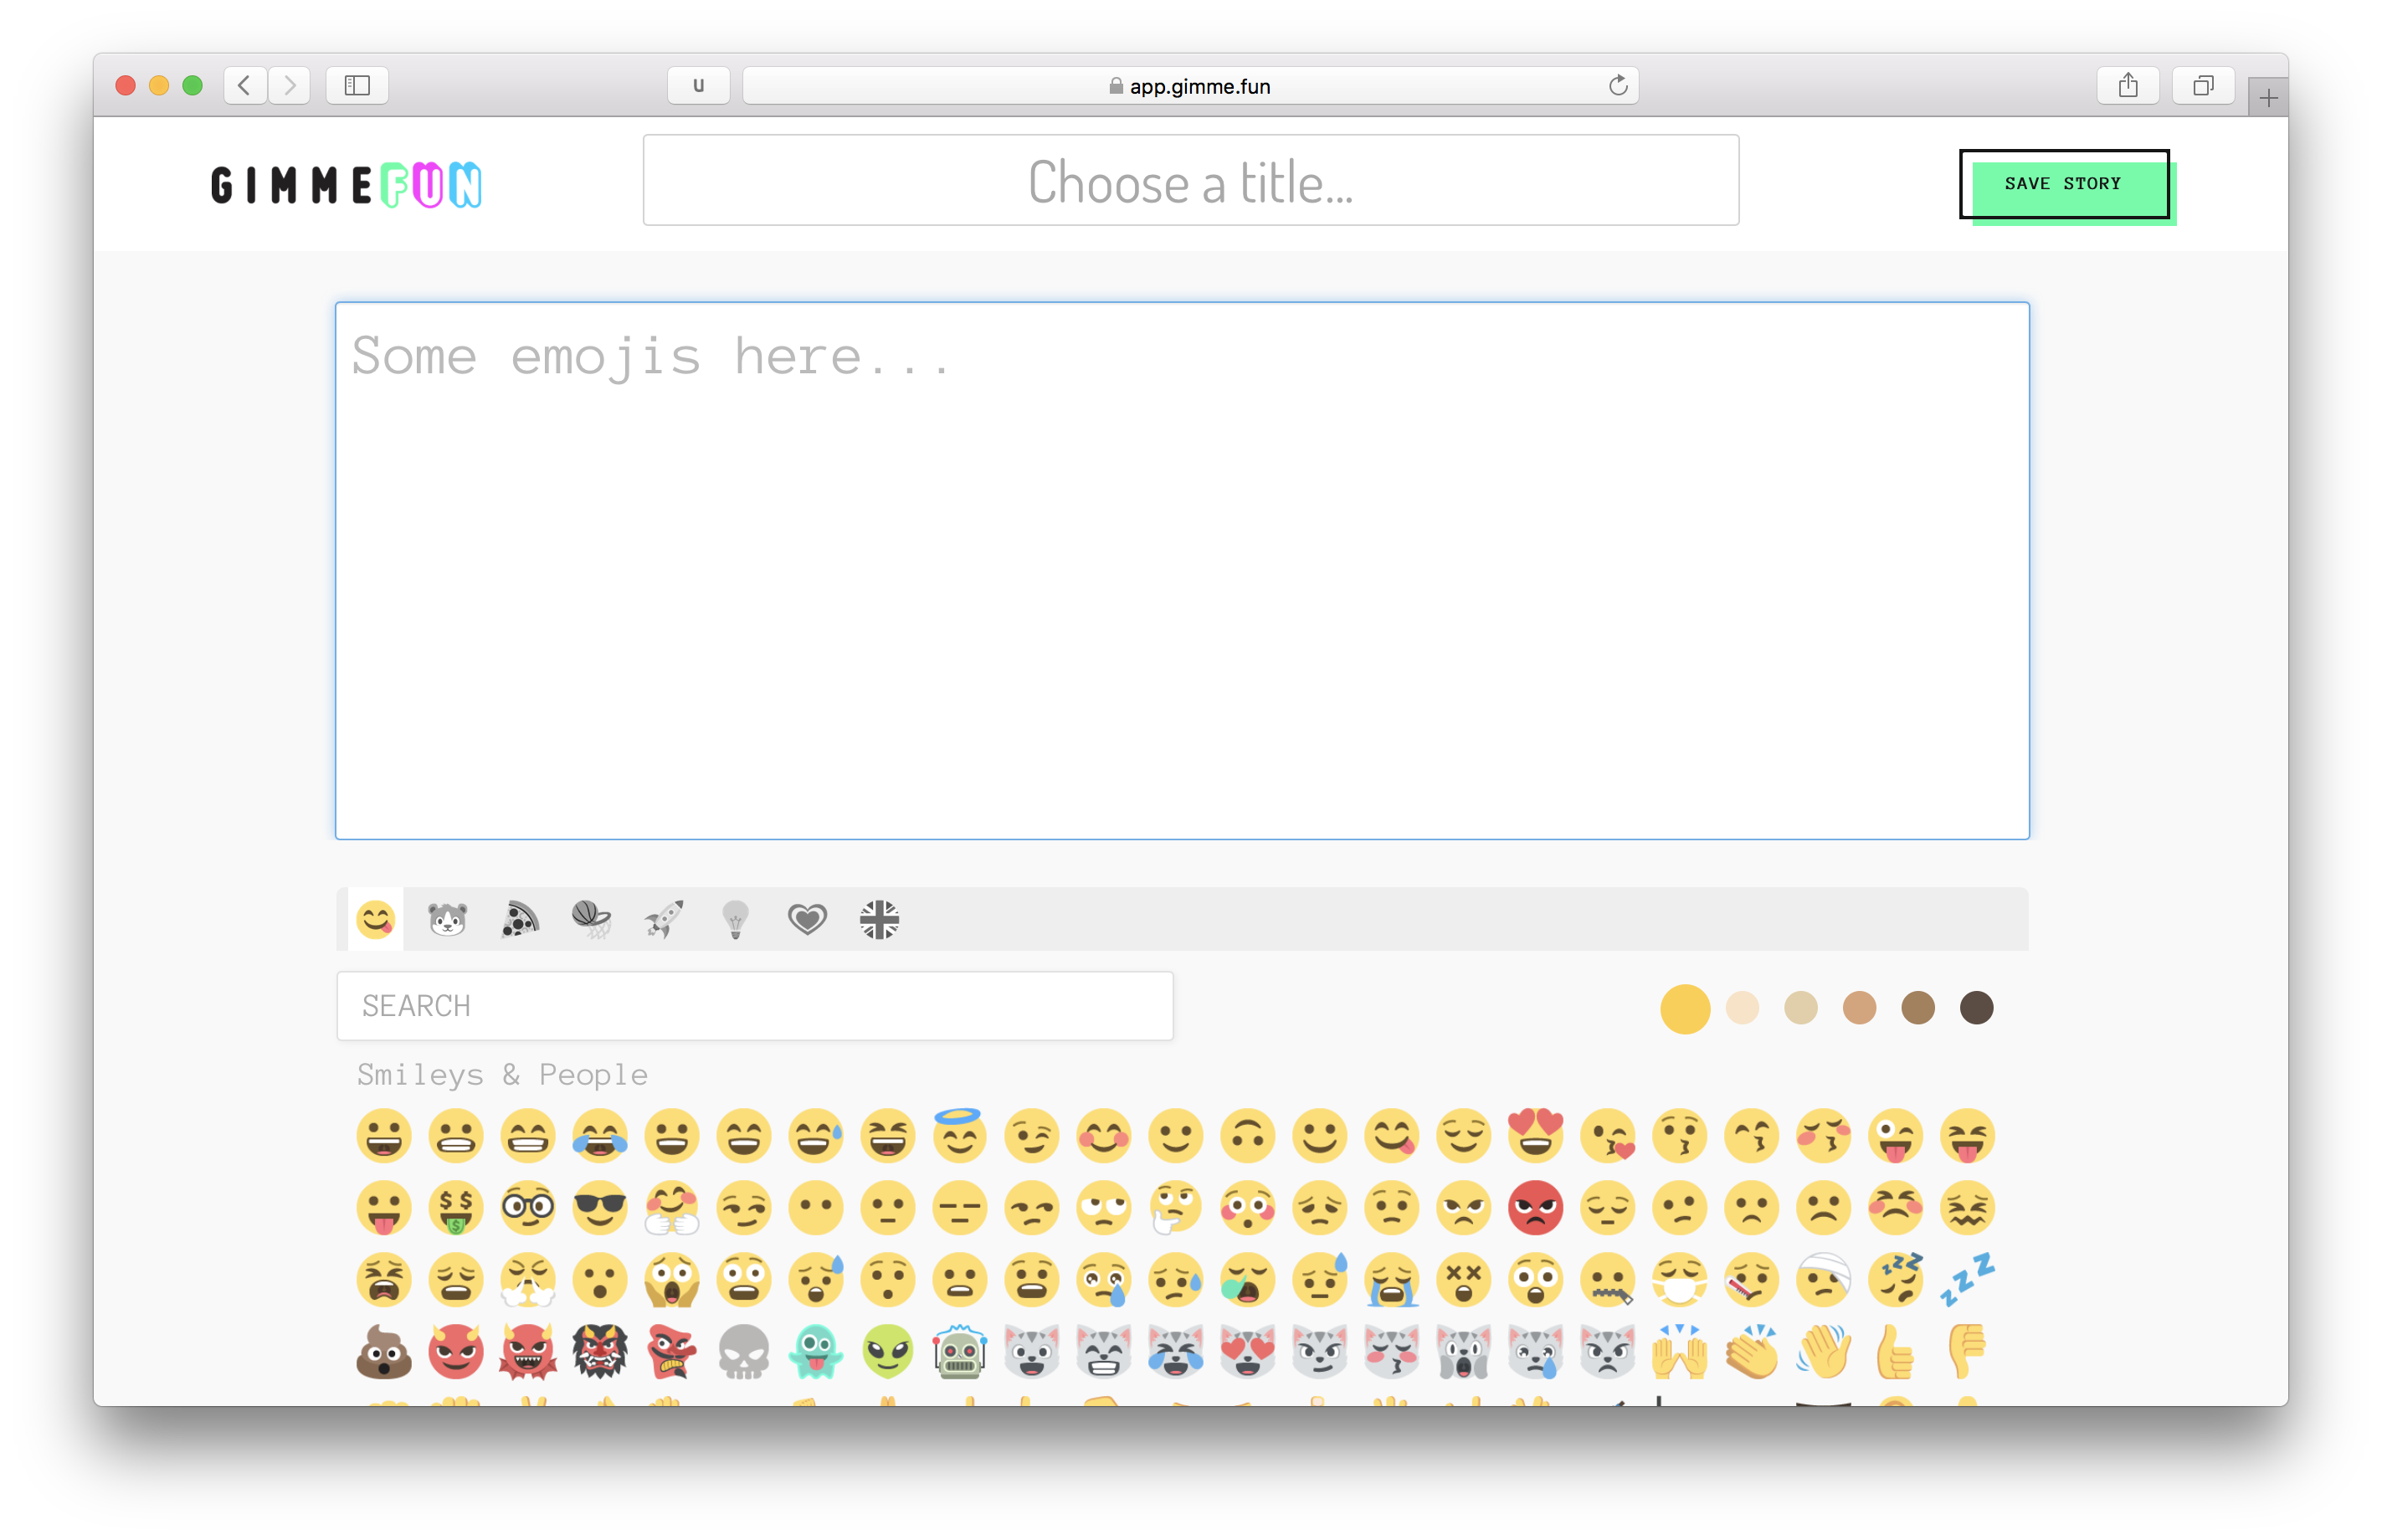Image resolution: width=2382 pixels, height=1540 pixels.
Task: Insert the green alien head emoji
Action: tap(888, 1352)
